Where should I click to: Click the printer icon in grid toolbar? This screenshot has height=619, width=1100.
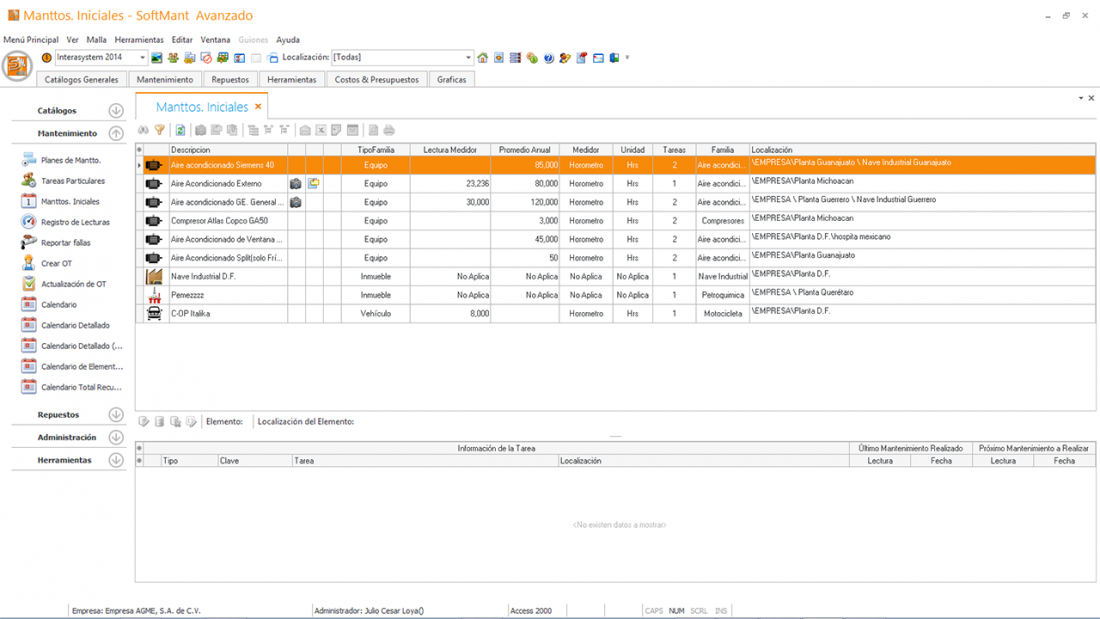pyautogui.click(x=389, y=130)
